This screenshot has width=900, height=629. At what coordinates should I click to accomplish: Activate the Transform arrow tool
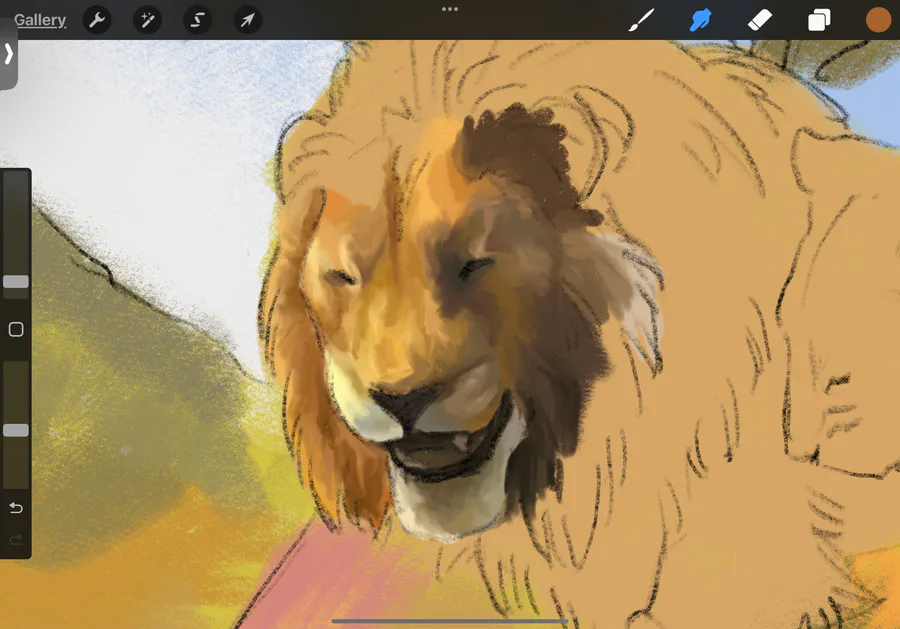point(247,20)
